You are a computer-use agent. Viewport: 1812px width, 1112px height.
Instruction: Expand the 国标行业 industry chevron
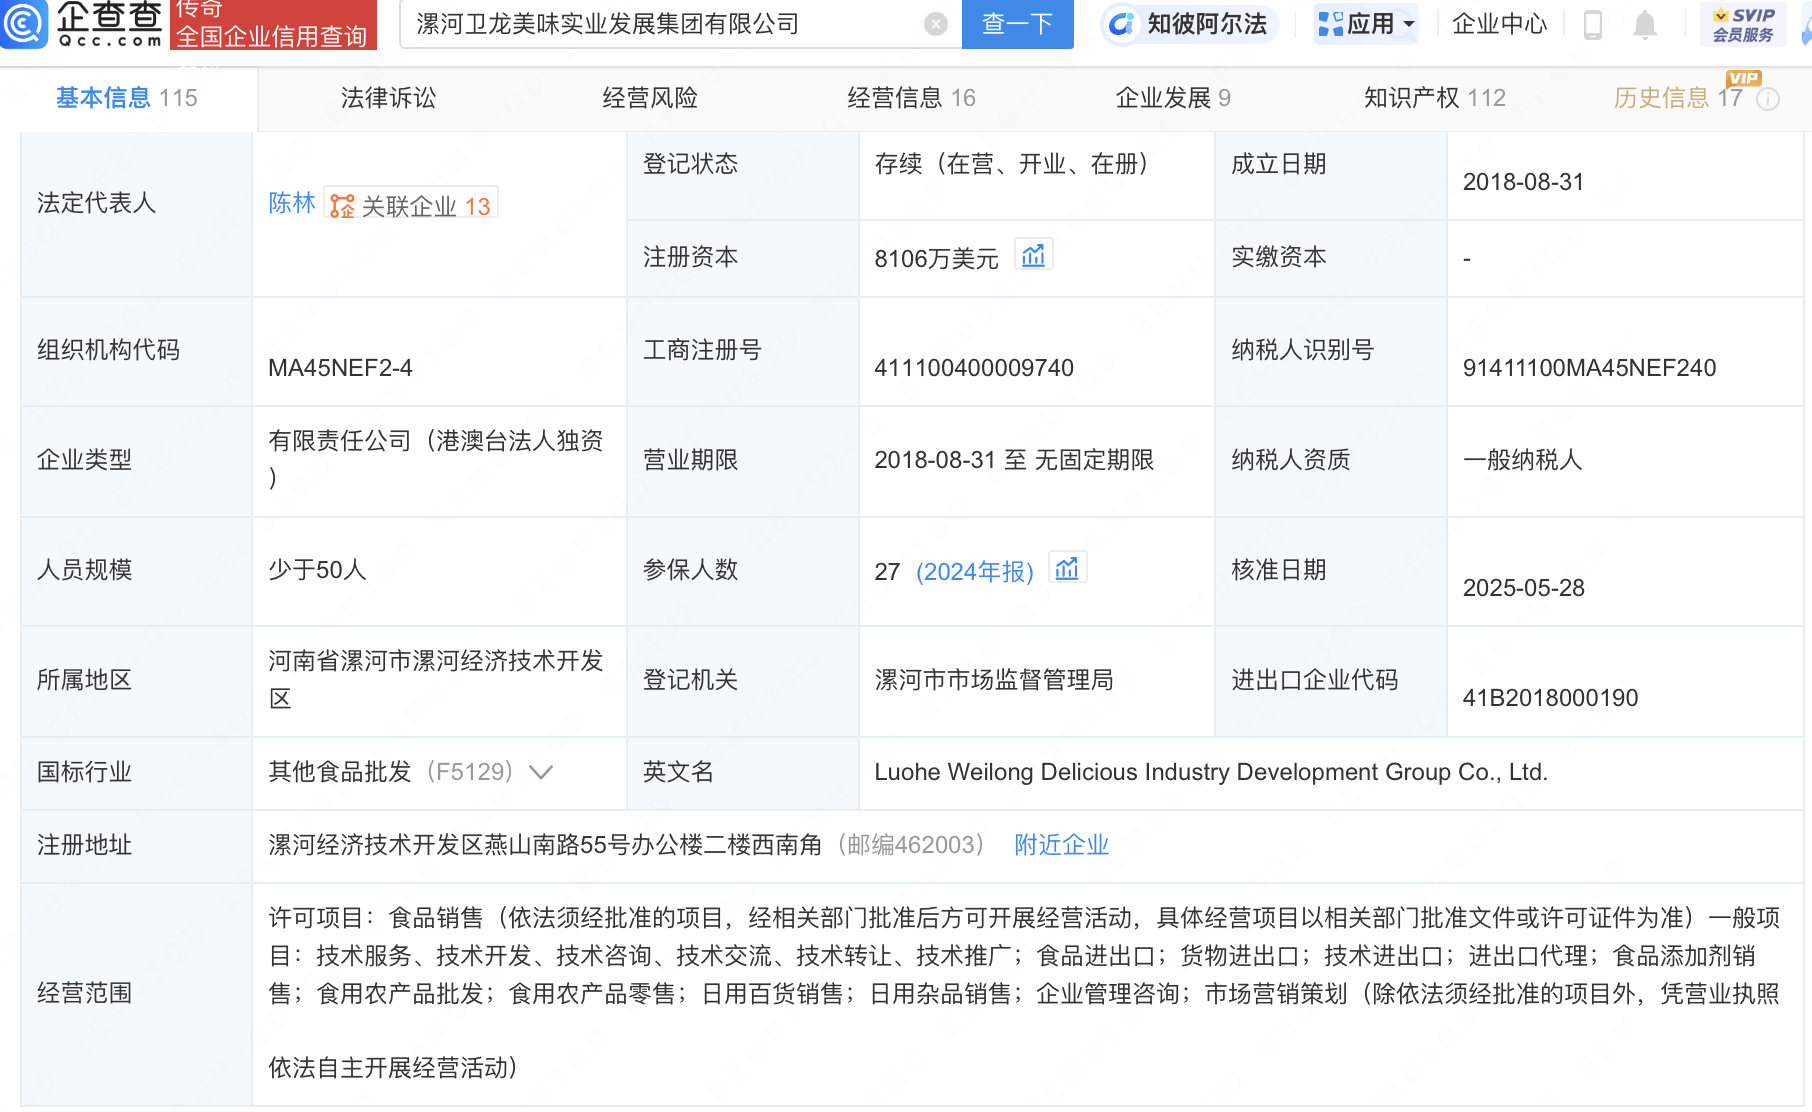[x=541, y=772]
